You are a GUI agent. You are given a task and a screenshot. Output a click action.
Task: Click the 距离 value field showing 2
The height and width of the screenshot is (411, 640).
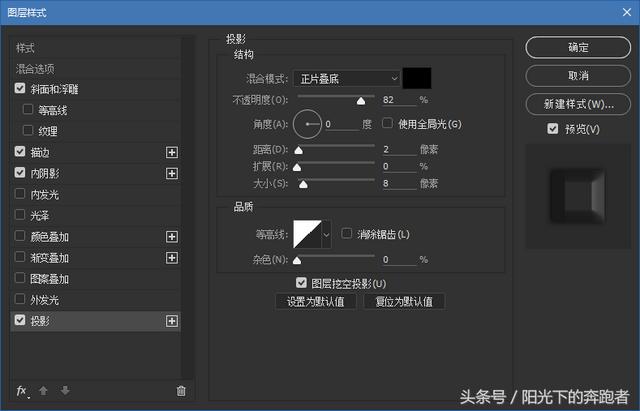click(399, 149)
